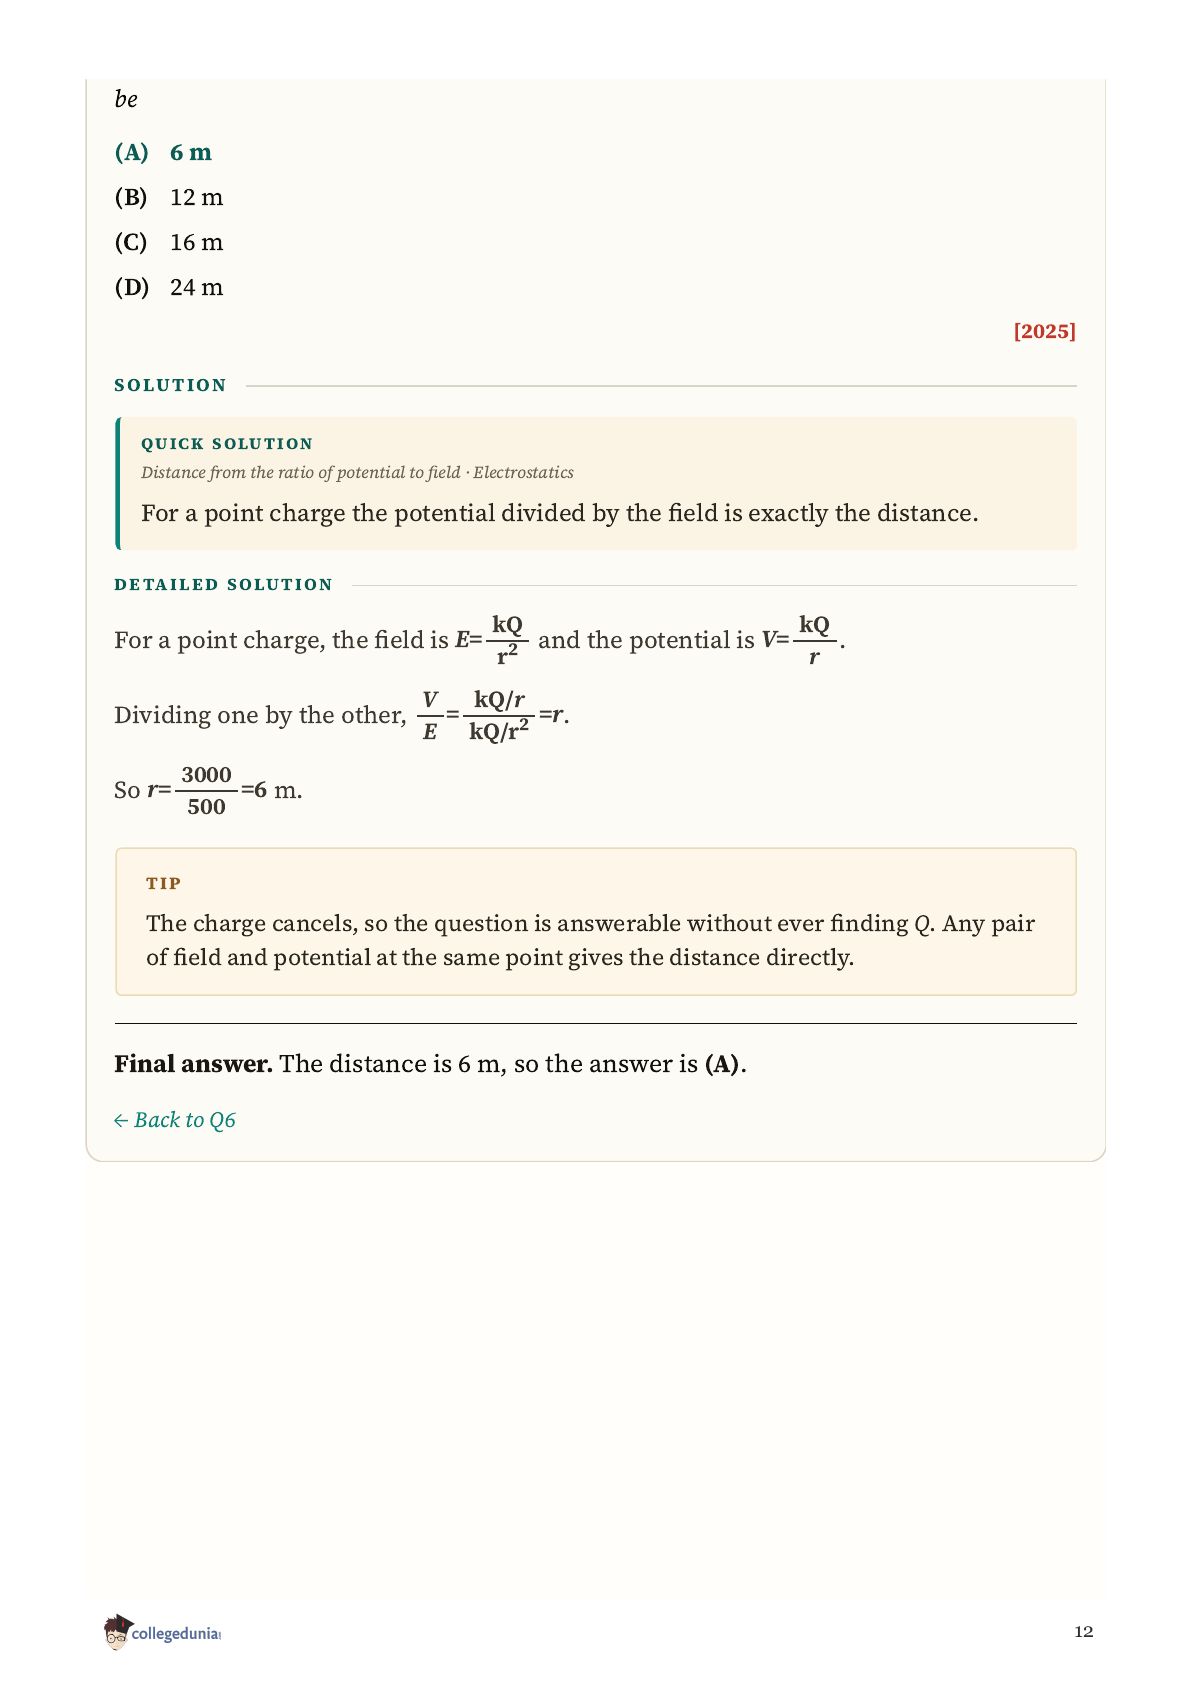Follow the Back to Q6 link
Screen dimensions: 1190x1684
click(175, 1120)
